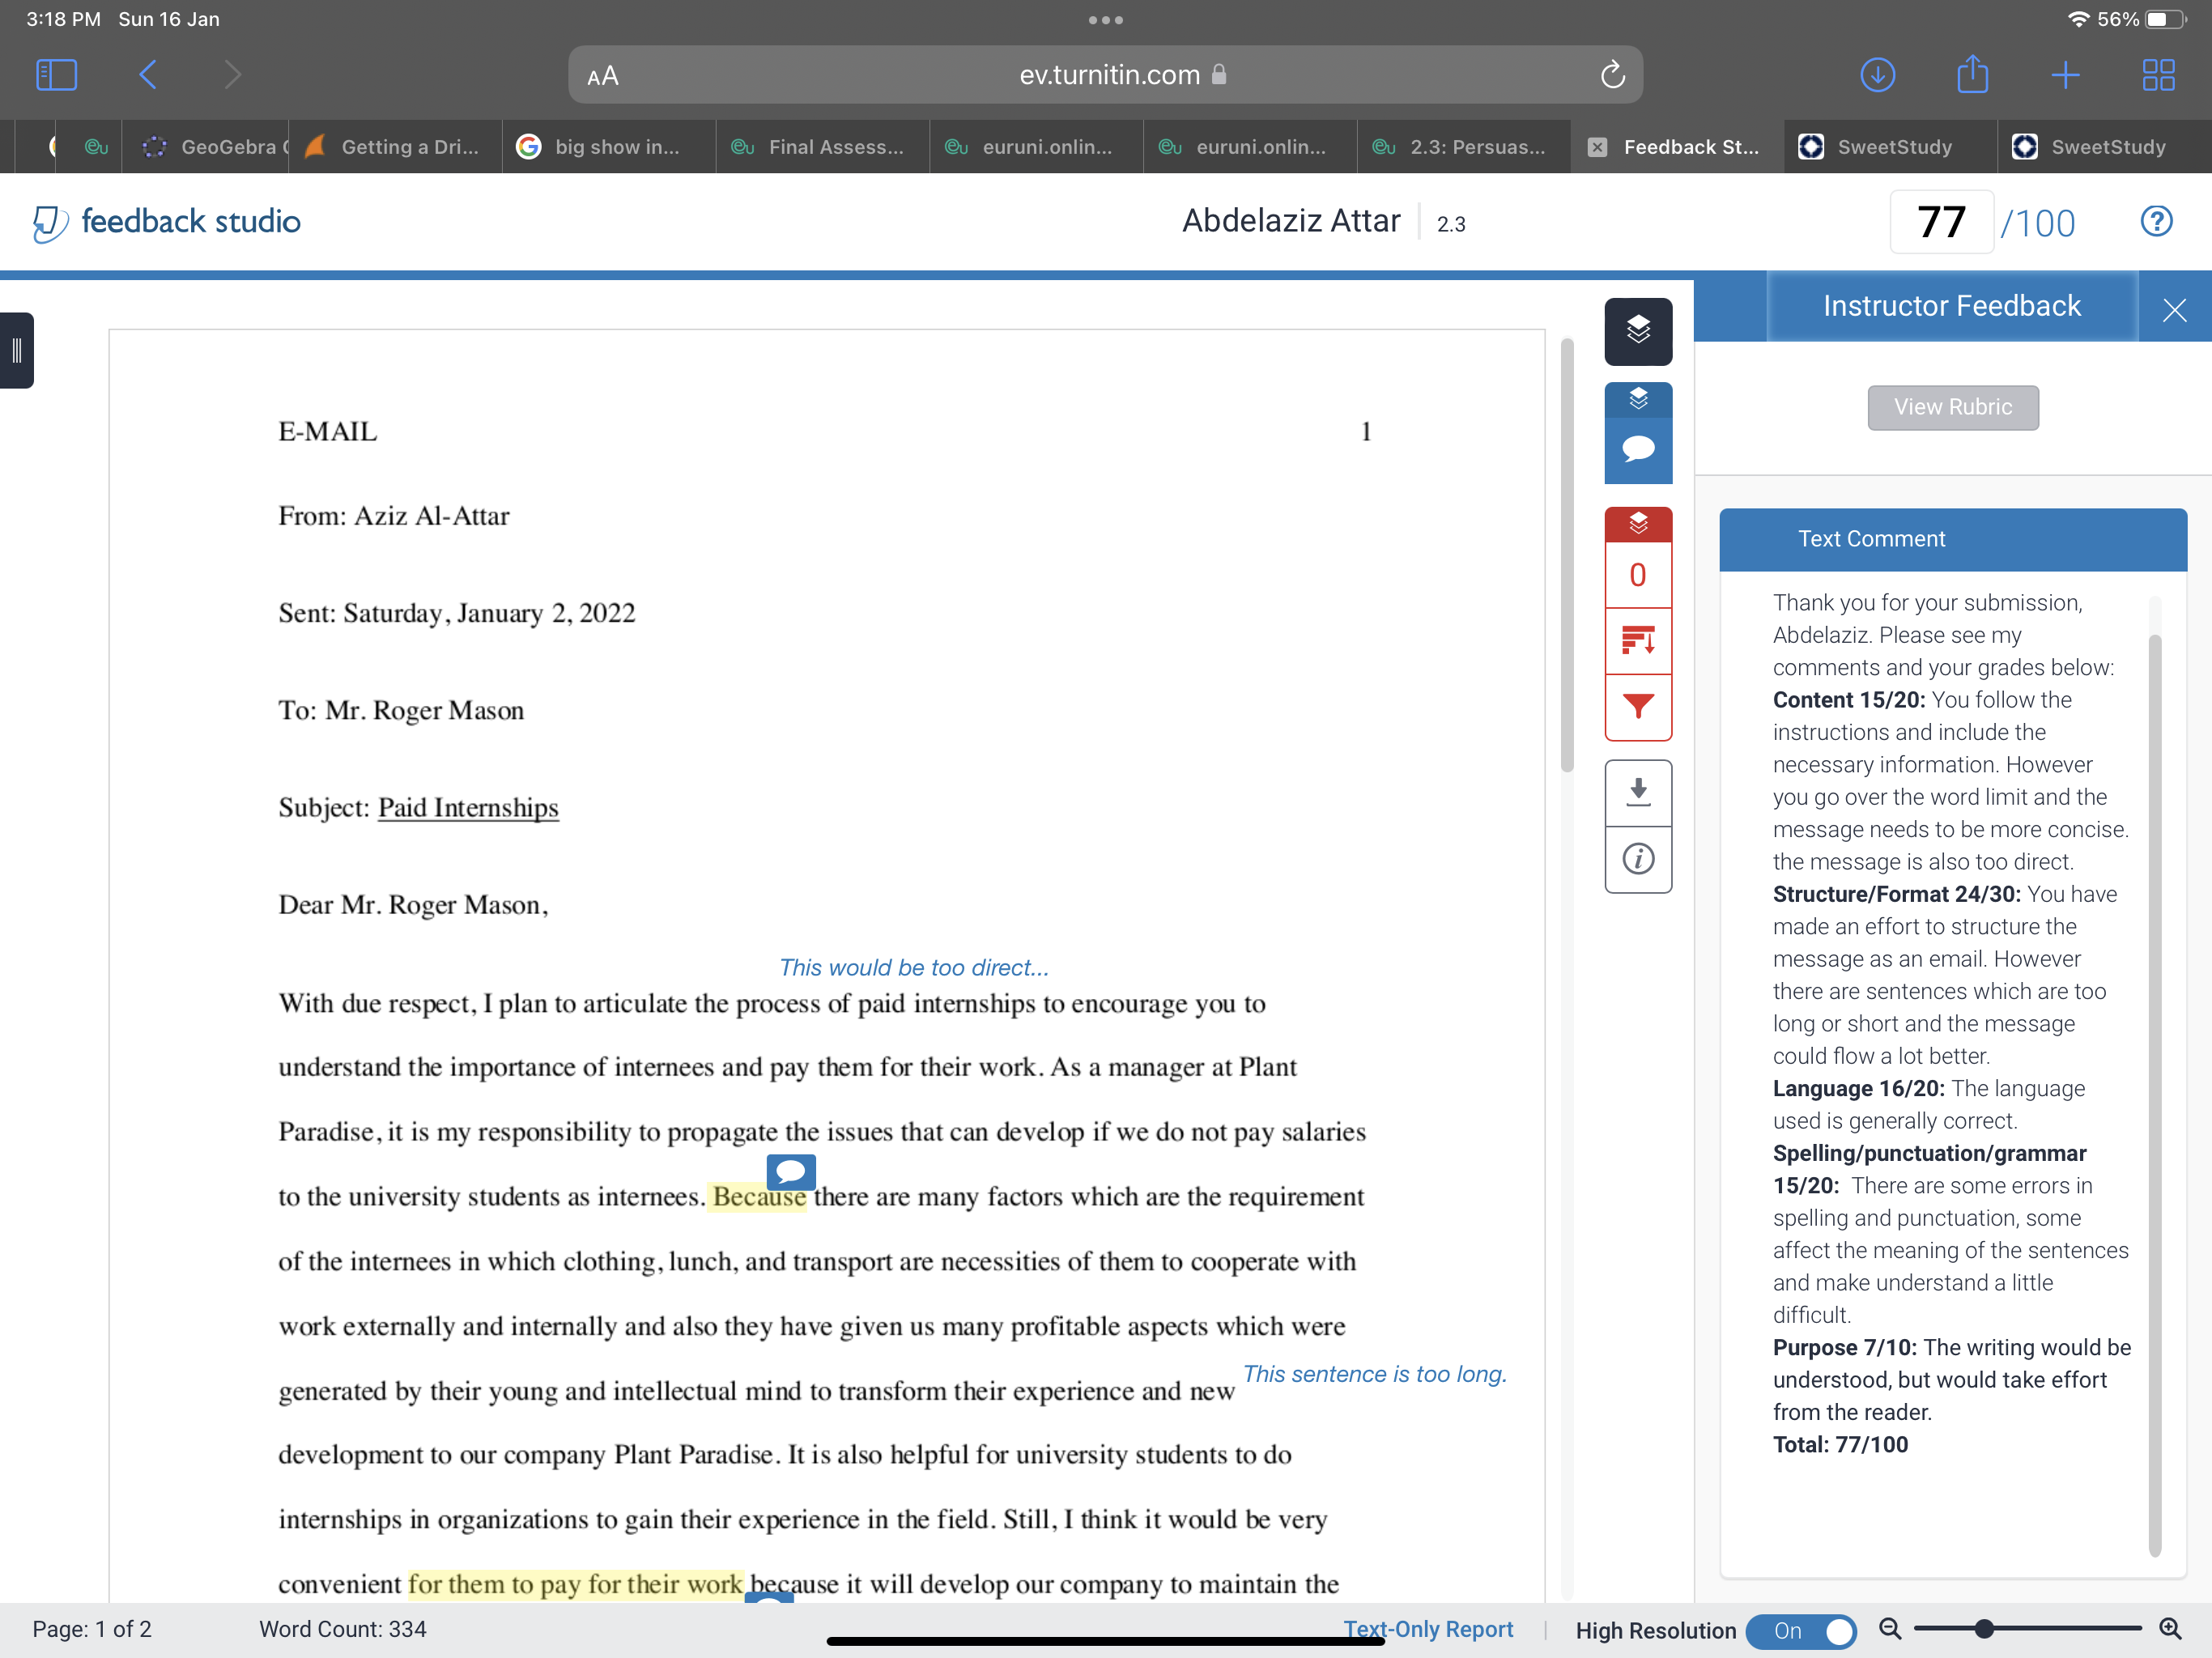Viewport: 2212px width, 1658px height.
Task: Open the 'This sentence is too long.' comment
Action: coord(1375,1374)
